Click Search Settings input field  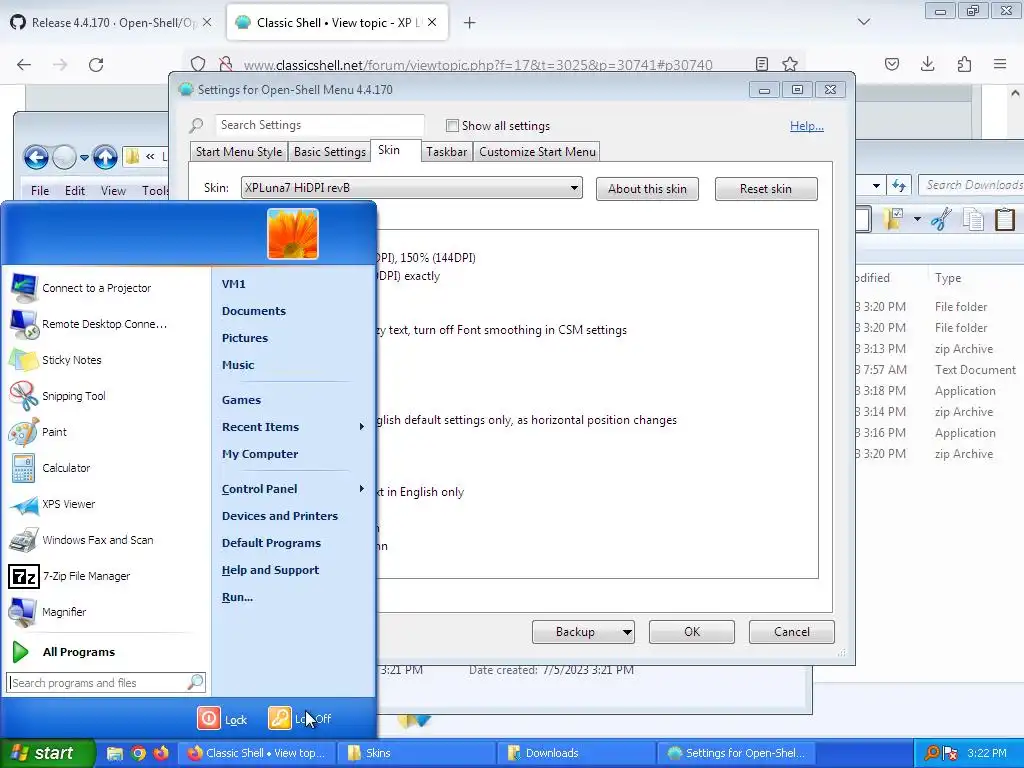click(x=320, y=125)
